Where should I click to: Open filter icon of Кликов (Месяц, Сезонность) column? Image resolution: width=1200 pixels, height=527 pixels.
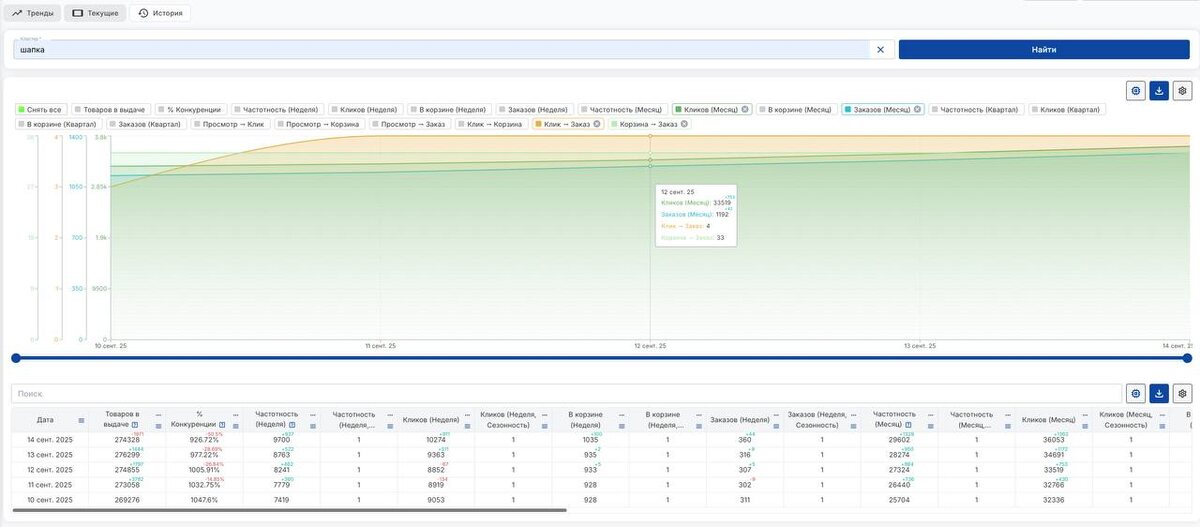1162,426
